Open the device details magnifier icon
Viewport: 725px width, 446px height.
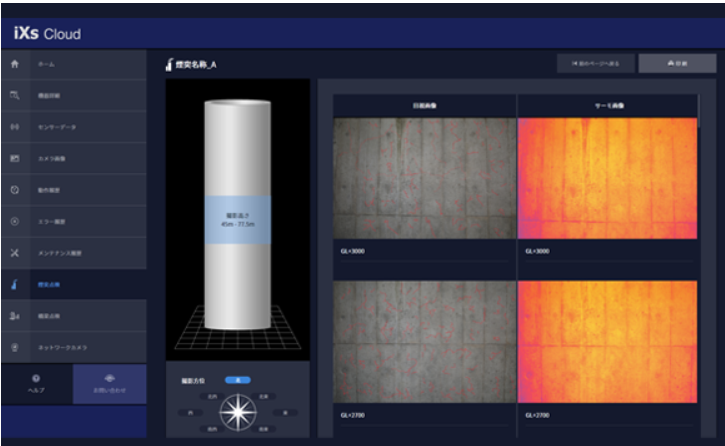[x=14, y=96]
